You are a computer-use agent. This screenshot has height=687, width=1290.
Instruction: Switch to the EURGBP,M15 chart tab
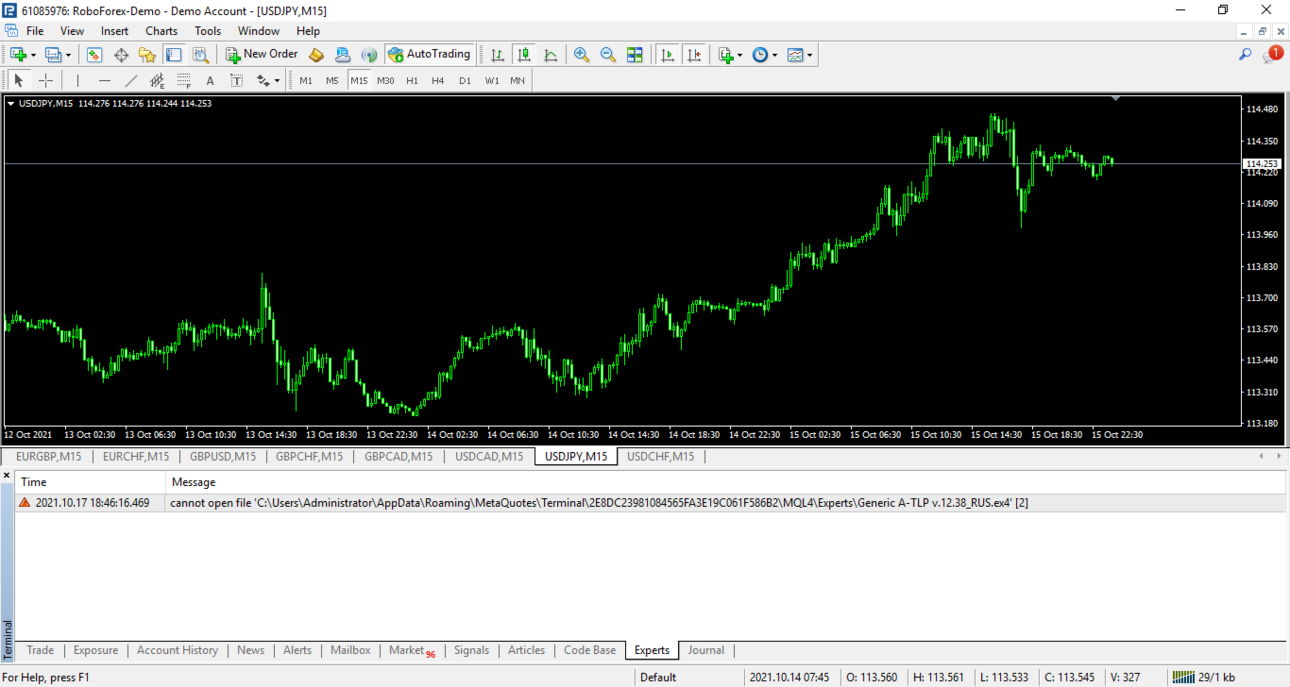pos(48,457)
